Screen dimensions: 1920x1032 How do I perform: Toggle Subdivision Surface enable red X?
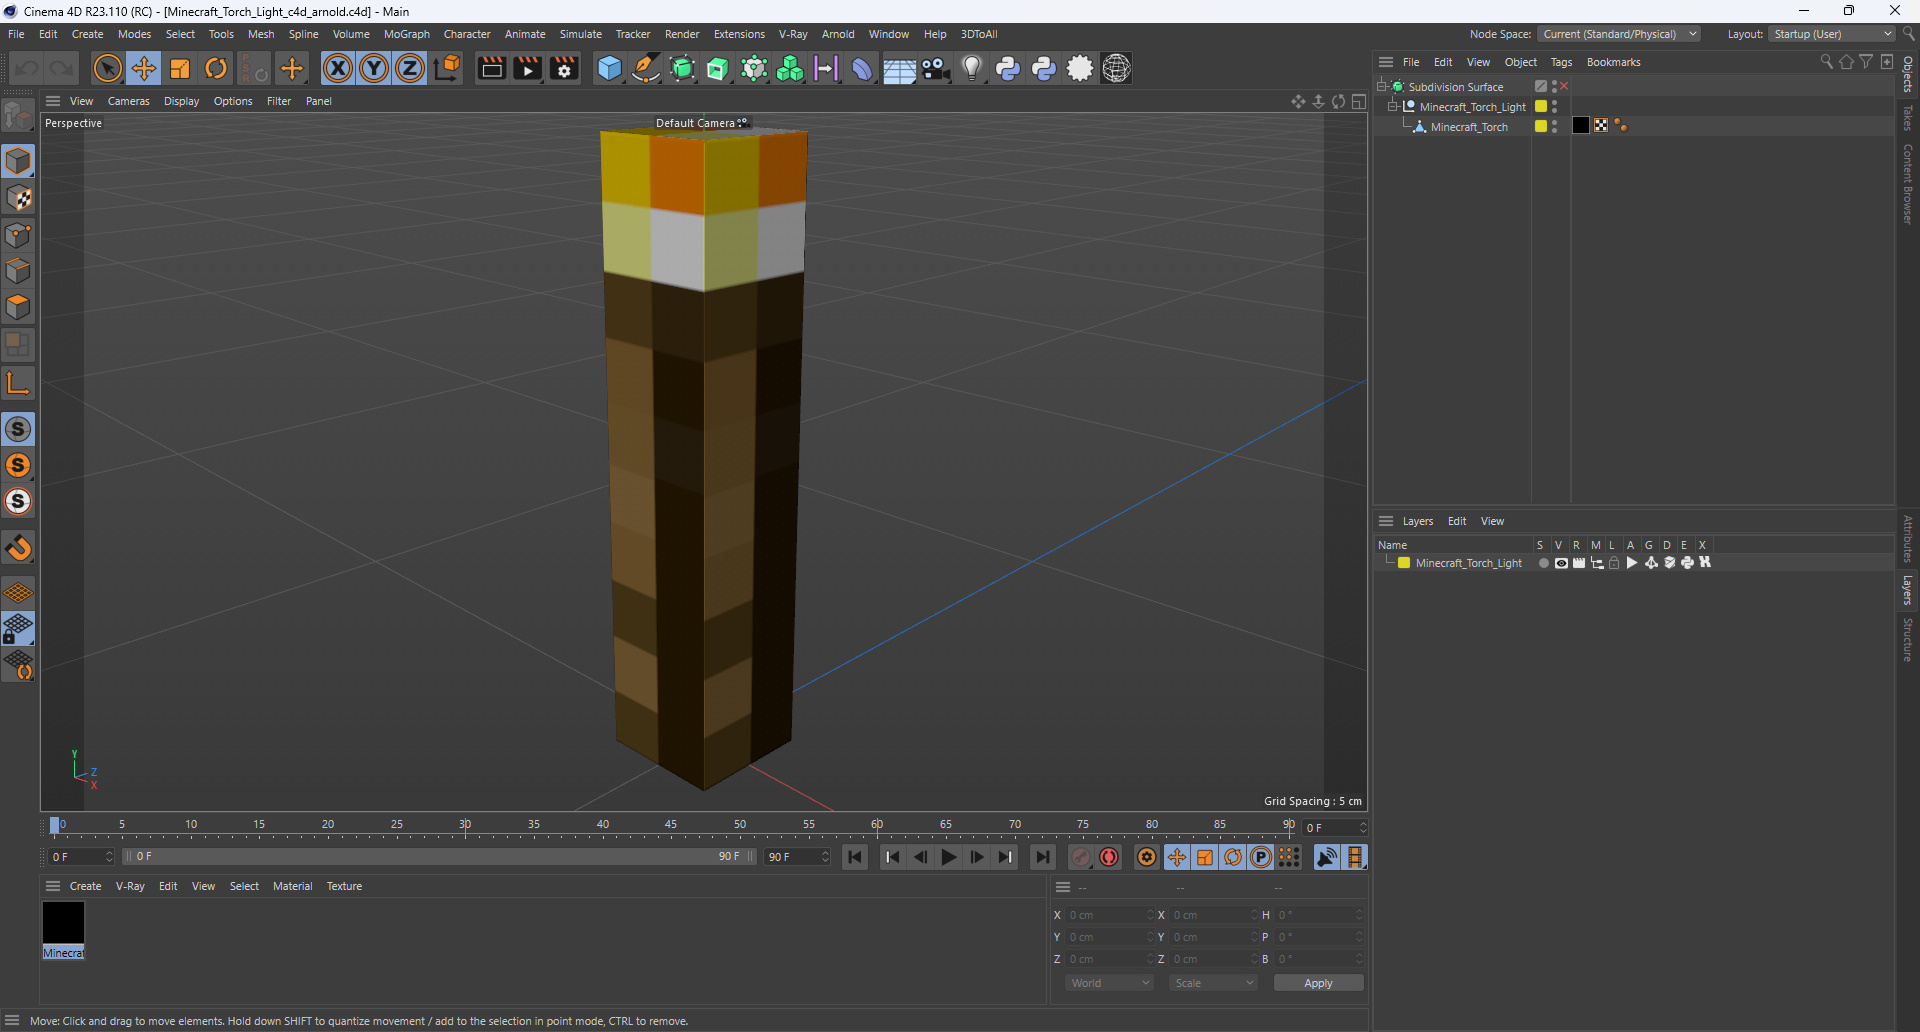coord(1564,87)
